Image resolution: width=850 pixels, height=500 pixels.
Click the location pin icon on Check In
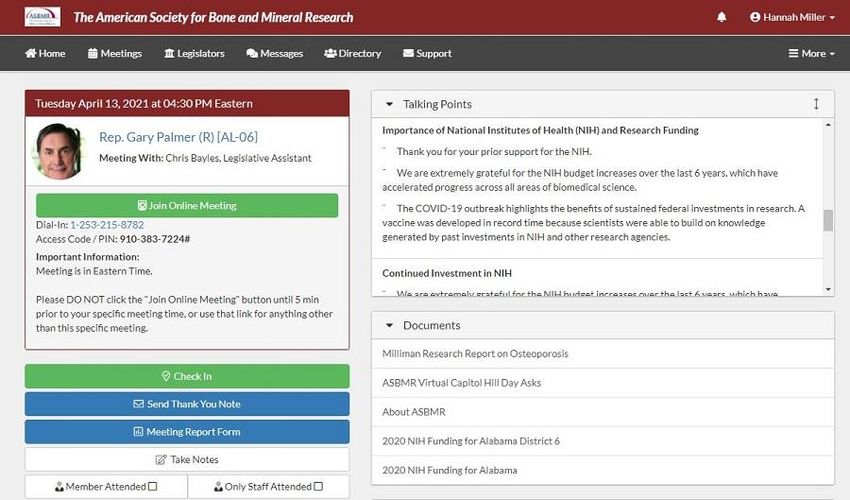[x=166, y=376]
